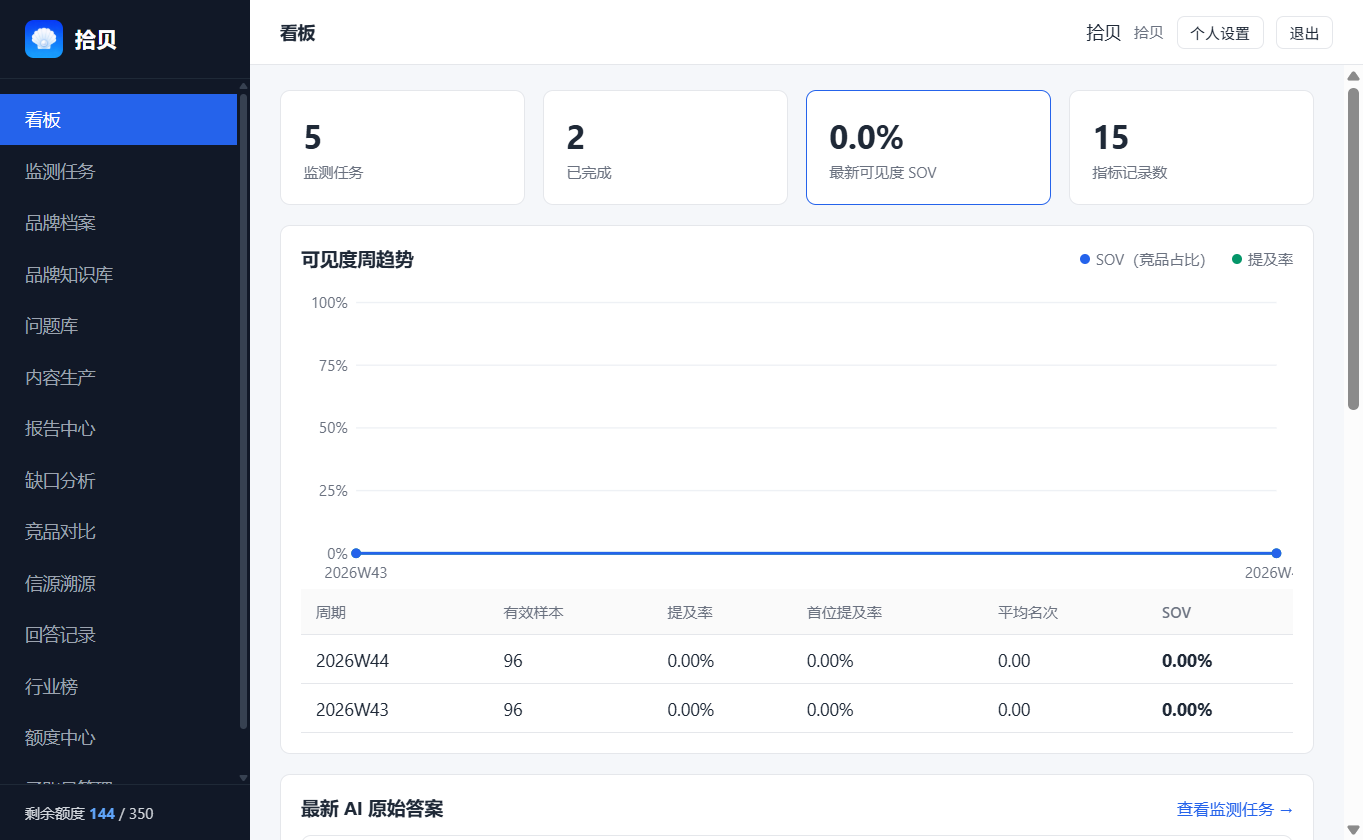Viewport: 1363px width, 840px height.
Task: Go to 行业榜 in the sidebar
Action: 118,686
